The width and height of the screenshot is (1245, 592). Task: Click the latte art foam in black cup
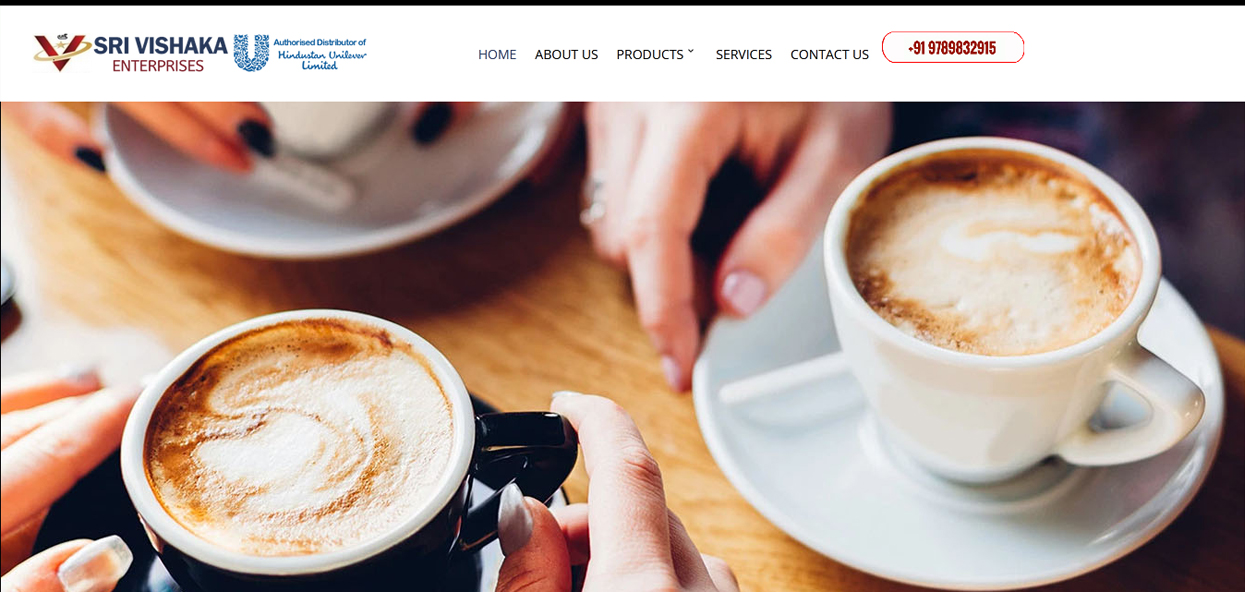pos(300,437)
